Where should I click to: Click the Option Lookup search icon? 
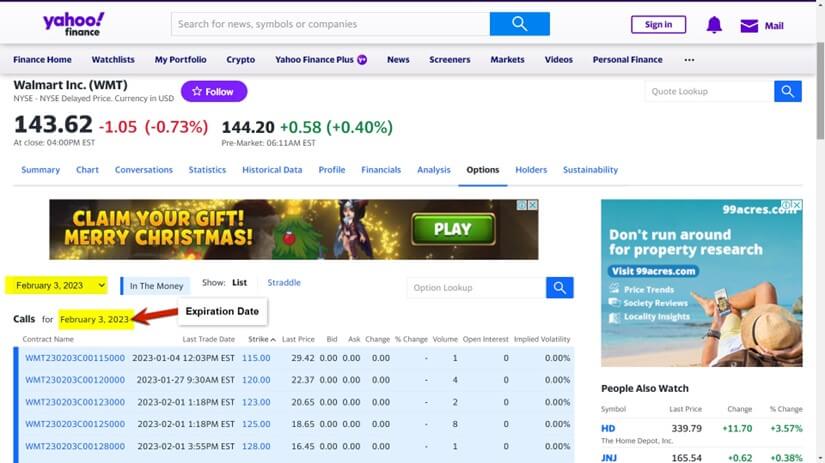point(560,288)
